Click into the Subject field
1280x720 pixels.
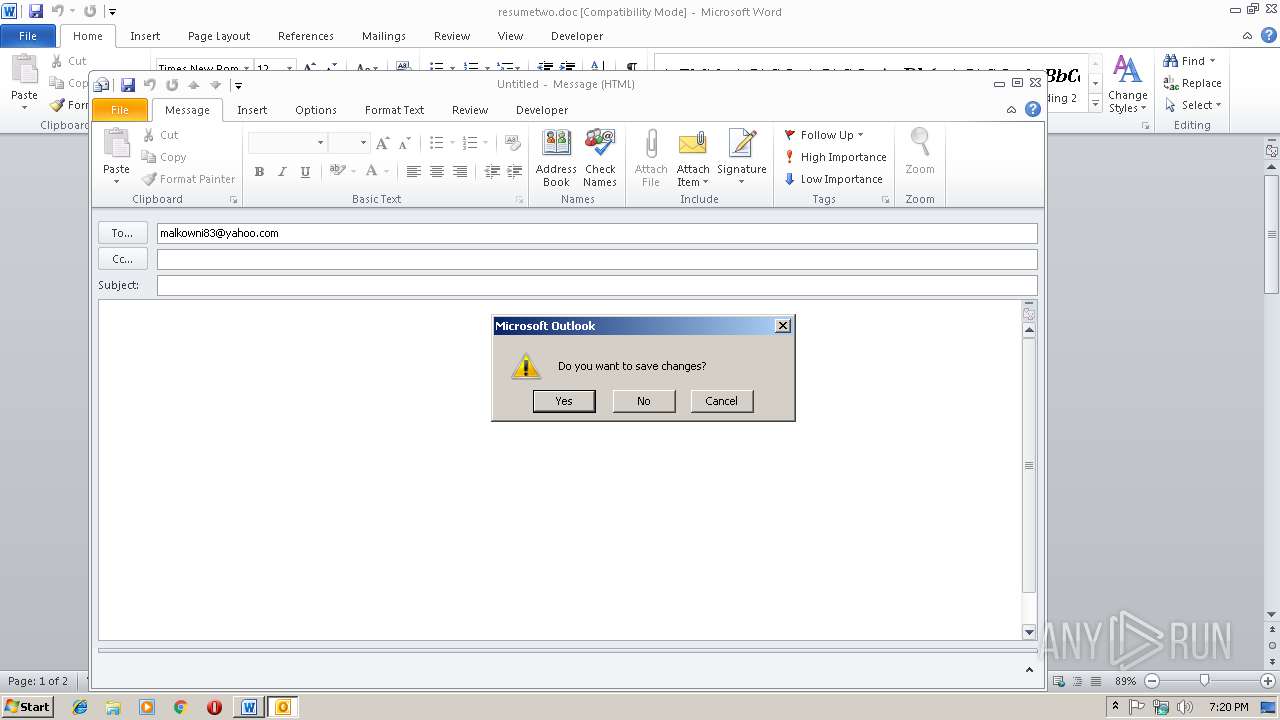click(597, 285)
